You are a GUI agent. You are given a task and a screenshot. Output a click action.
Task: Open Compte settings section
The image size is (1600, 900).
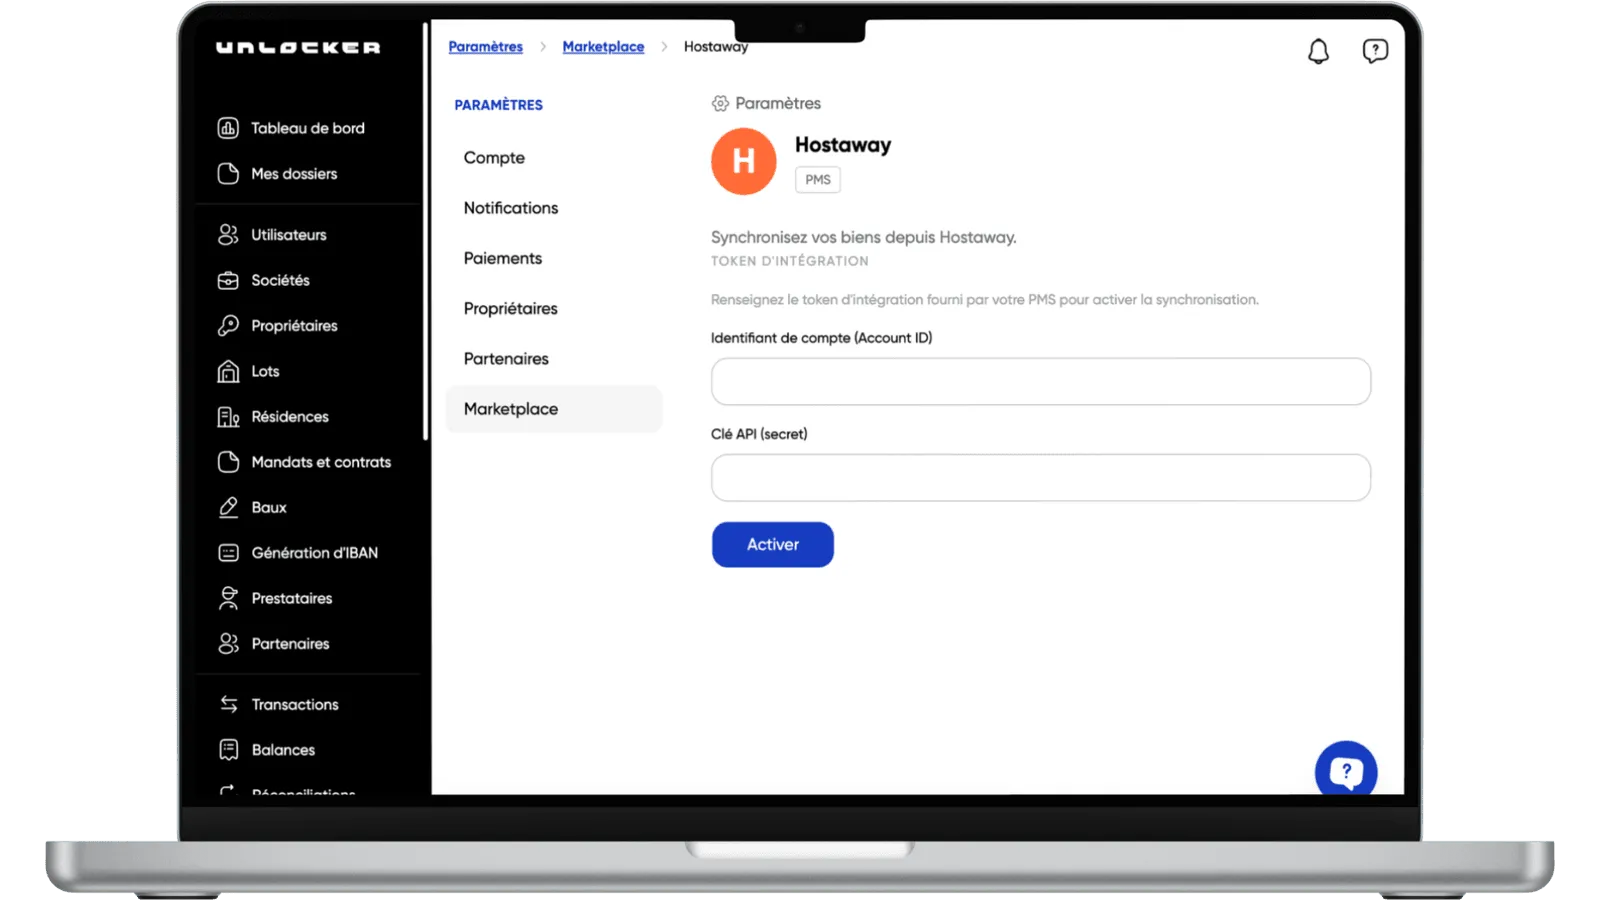(494, 157)
